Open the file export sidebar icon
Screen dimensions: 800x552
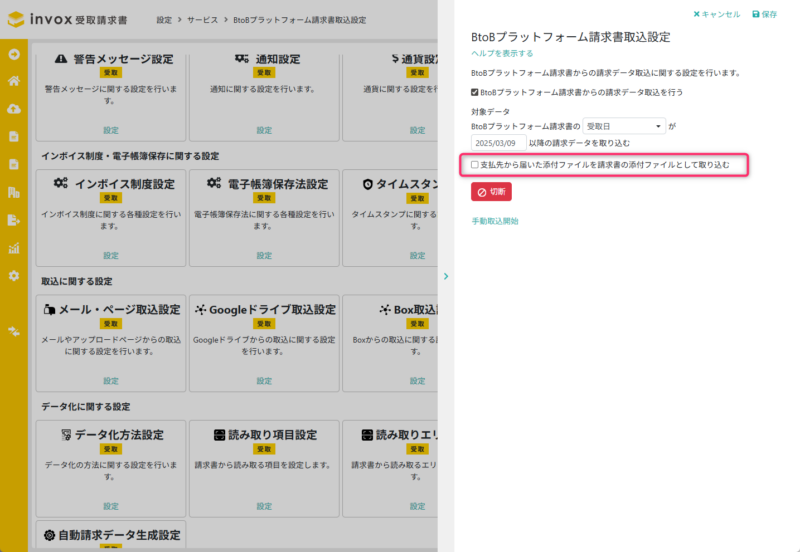(x=14, y=220)
